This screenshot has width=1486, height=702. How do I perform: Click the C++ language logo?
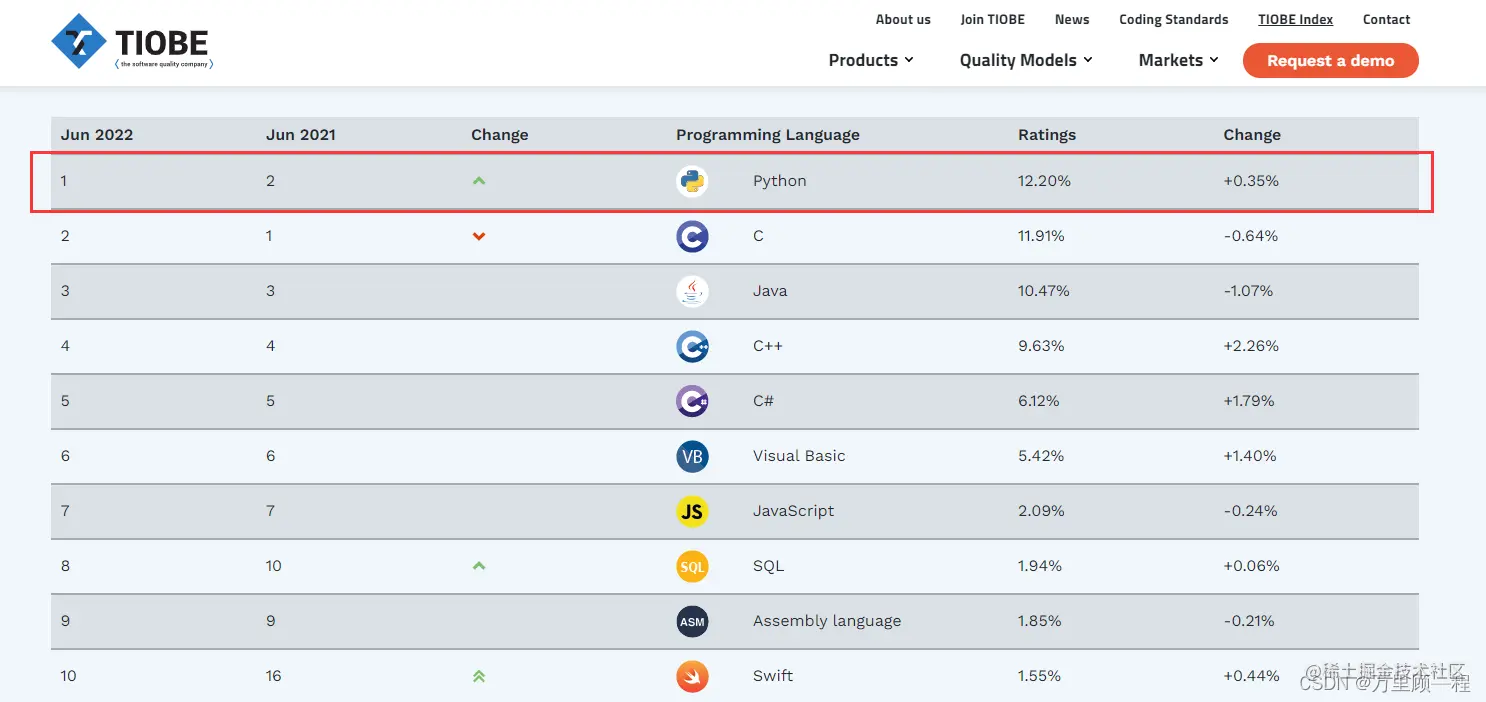692,346
